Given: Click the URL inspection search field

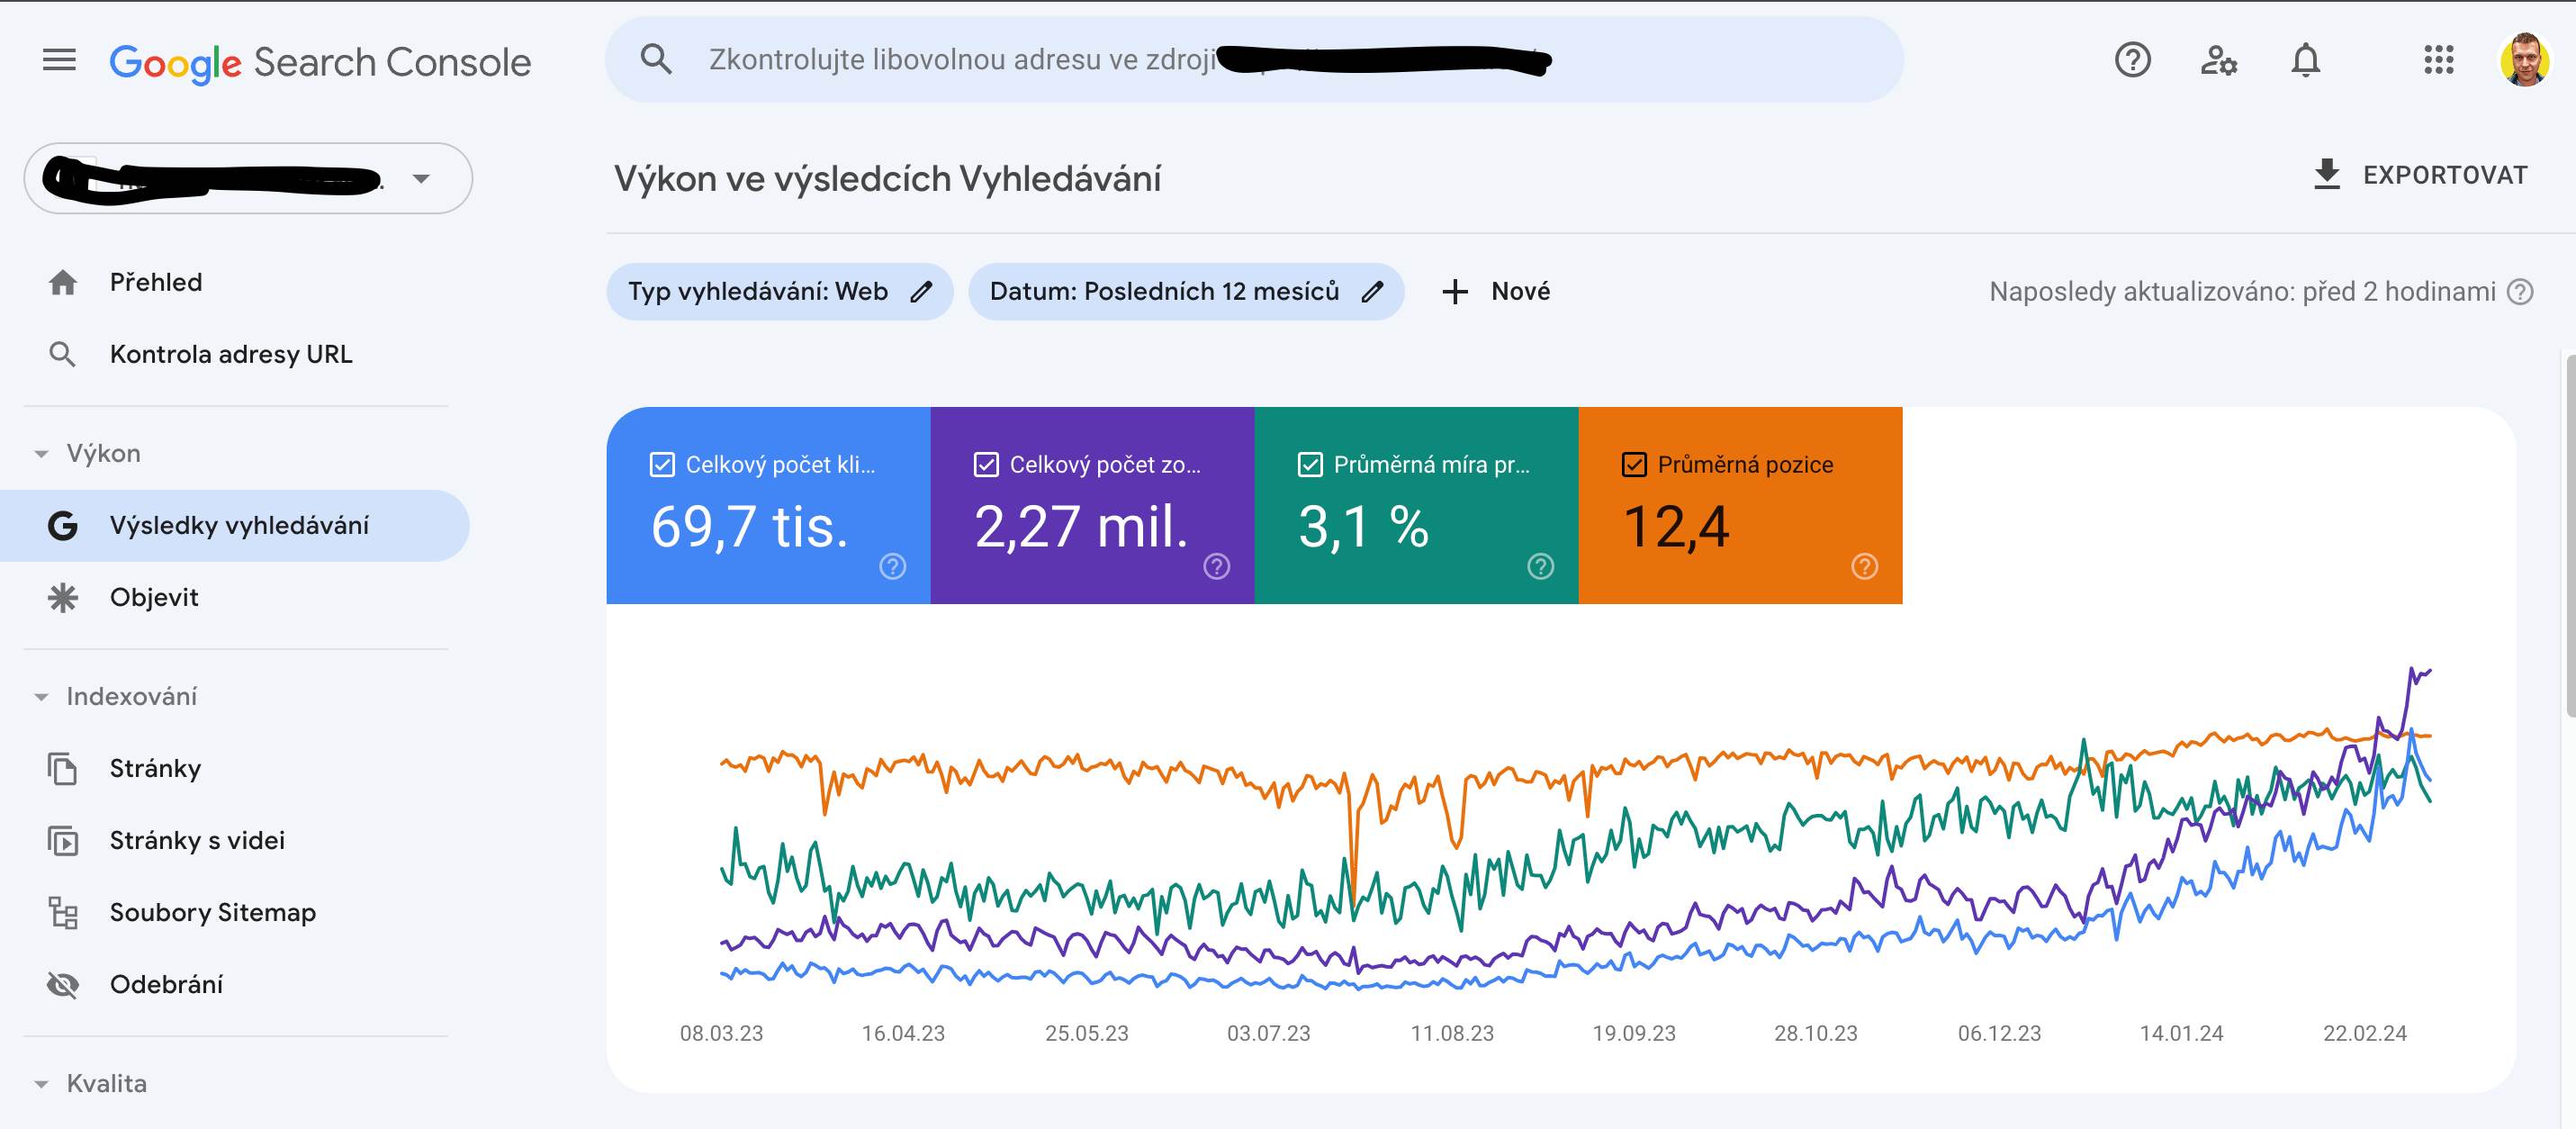Looking at the screenshot, I should (x=1254, y=59).
